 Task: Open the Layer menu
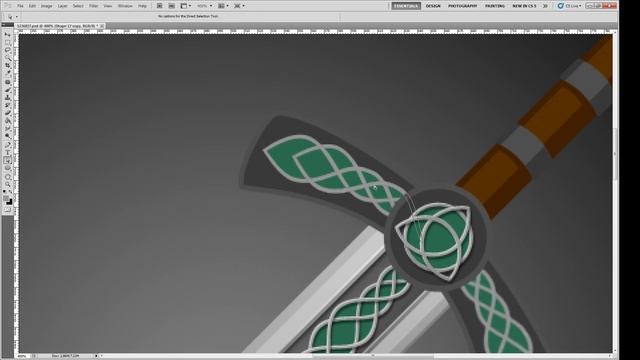pyautogui.click(x=62, y=6)
